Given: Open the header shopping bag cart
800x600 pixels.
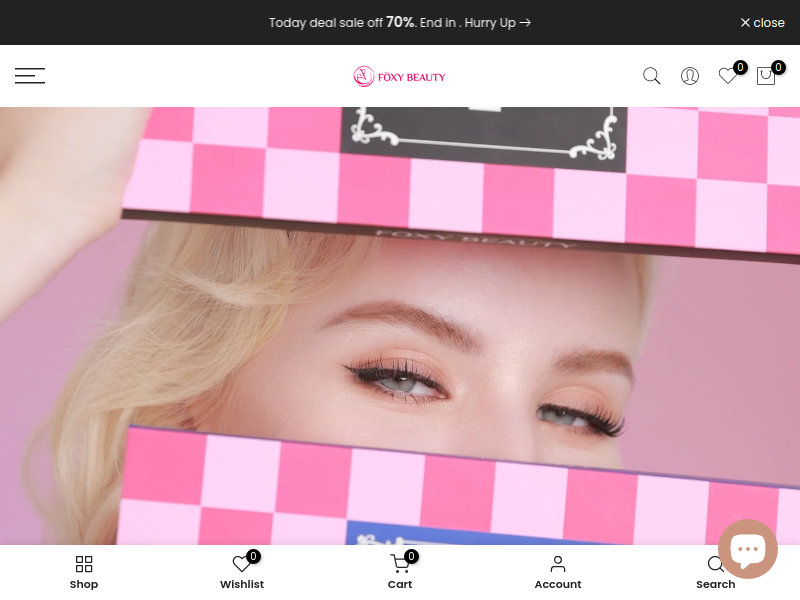Looking at the screenshot, I should coord(765,77).
